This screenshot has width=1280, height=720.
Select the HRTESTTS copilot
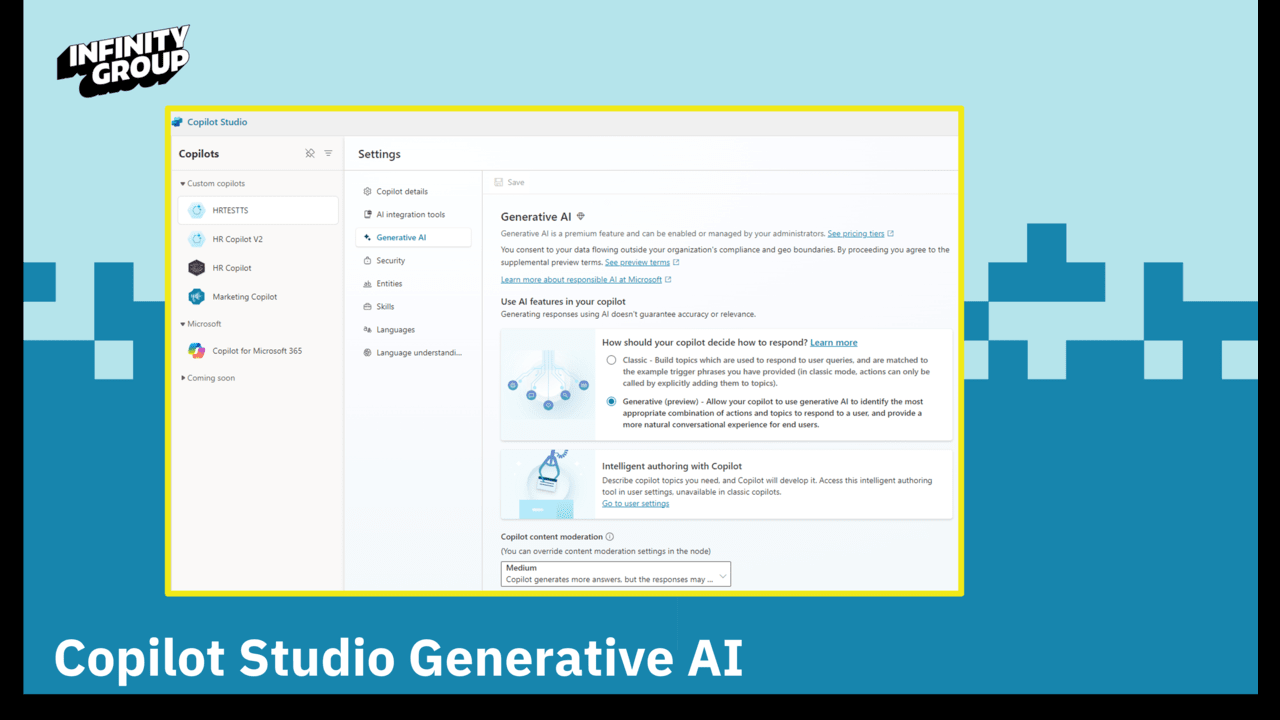coord(258,211)
